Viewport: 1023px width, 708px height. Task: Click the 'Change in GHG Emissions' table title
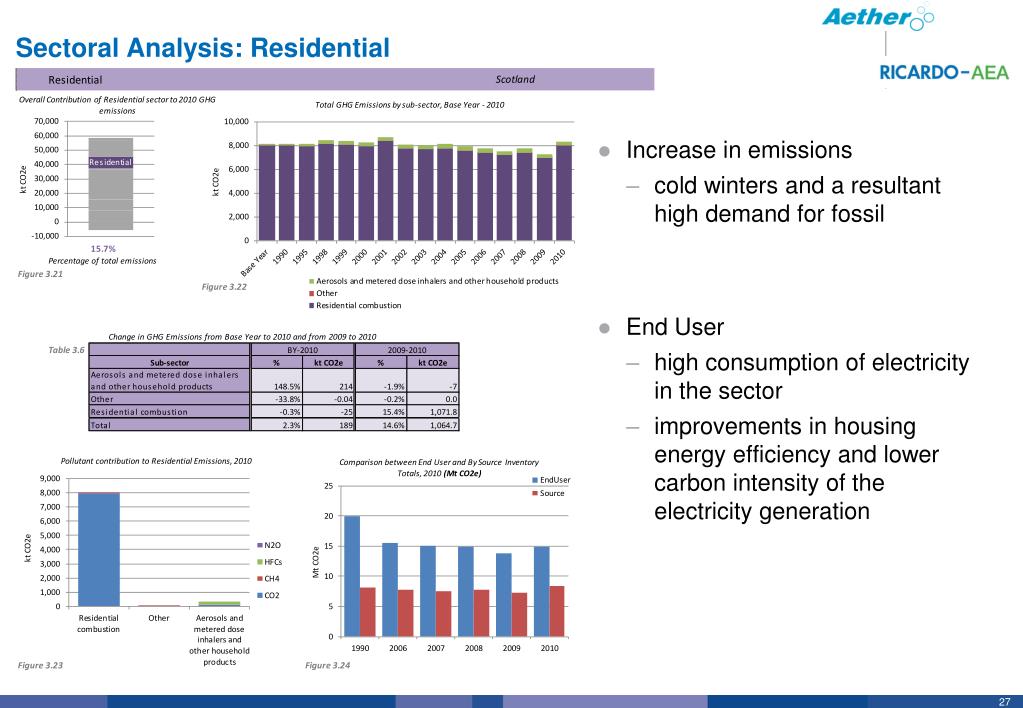pos(242,337)
